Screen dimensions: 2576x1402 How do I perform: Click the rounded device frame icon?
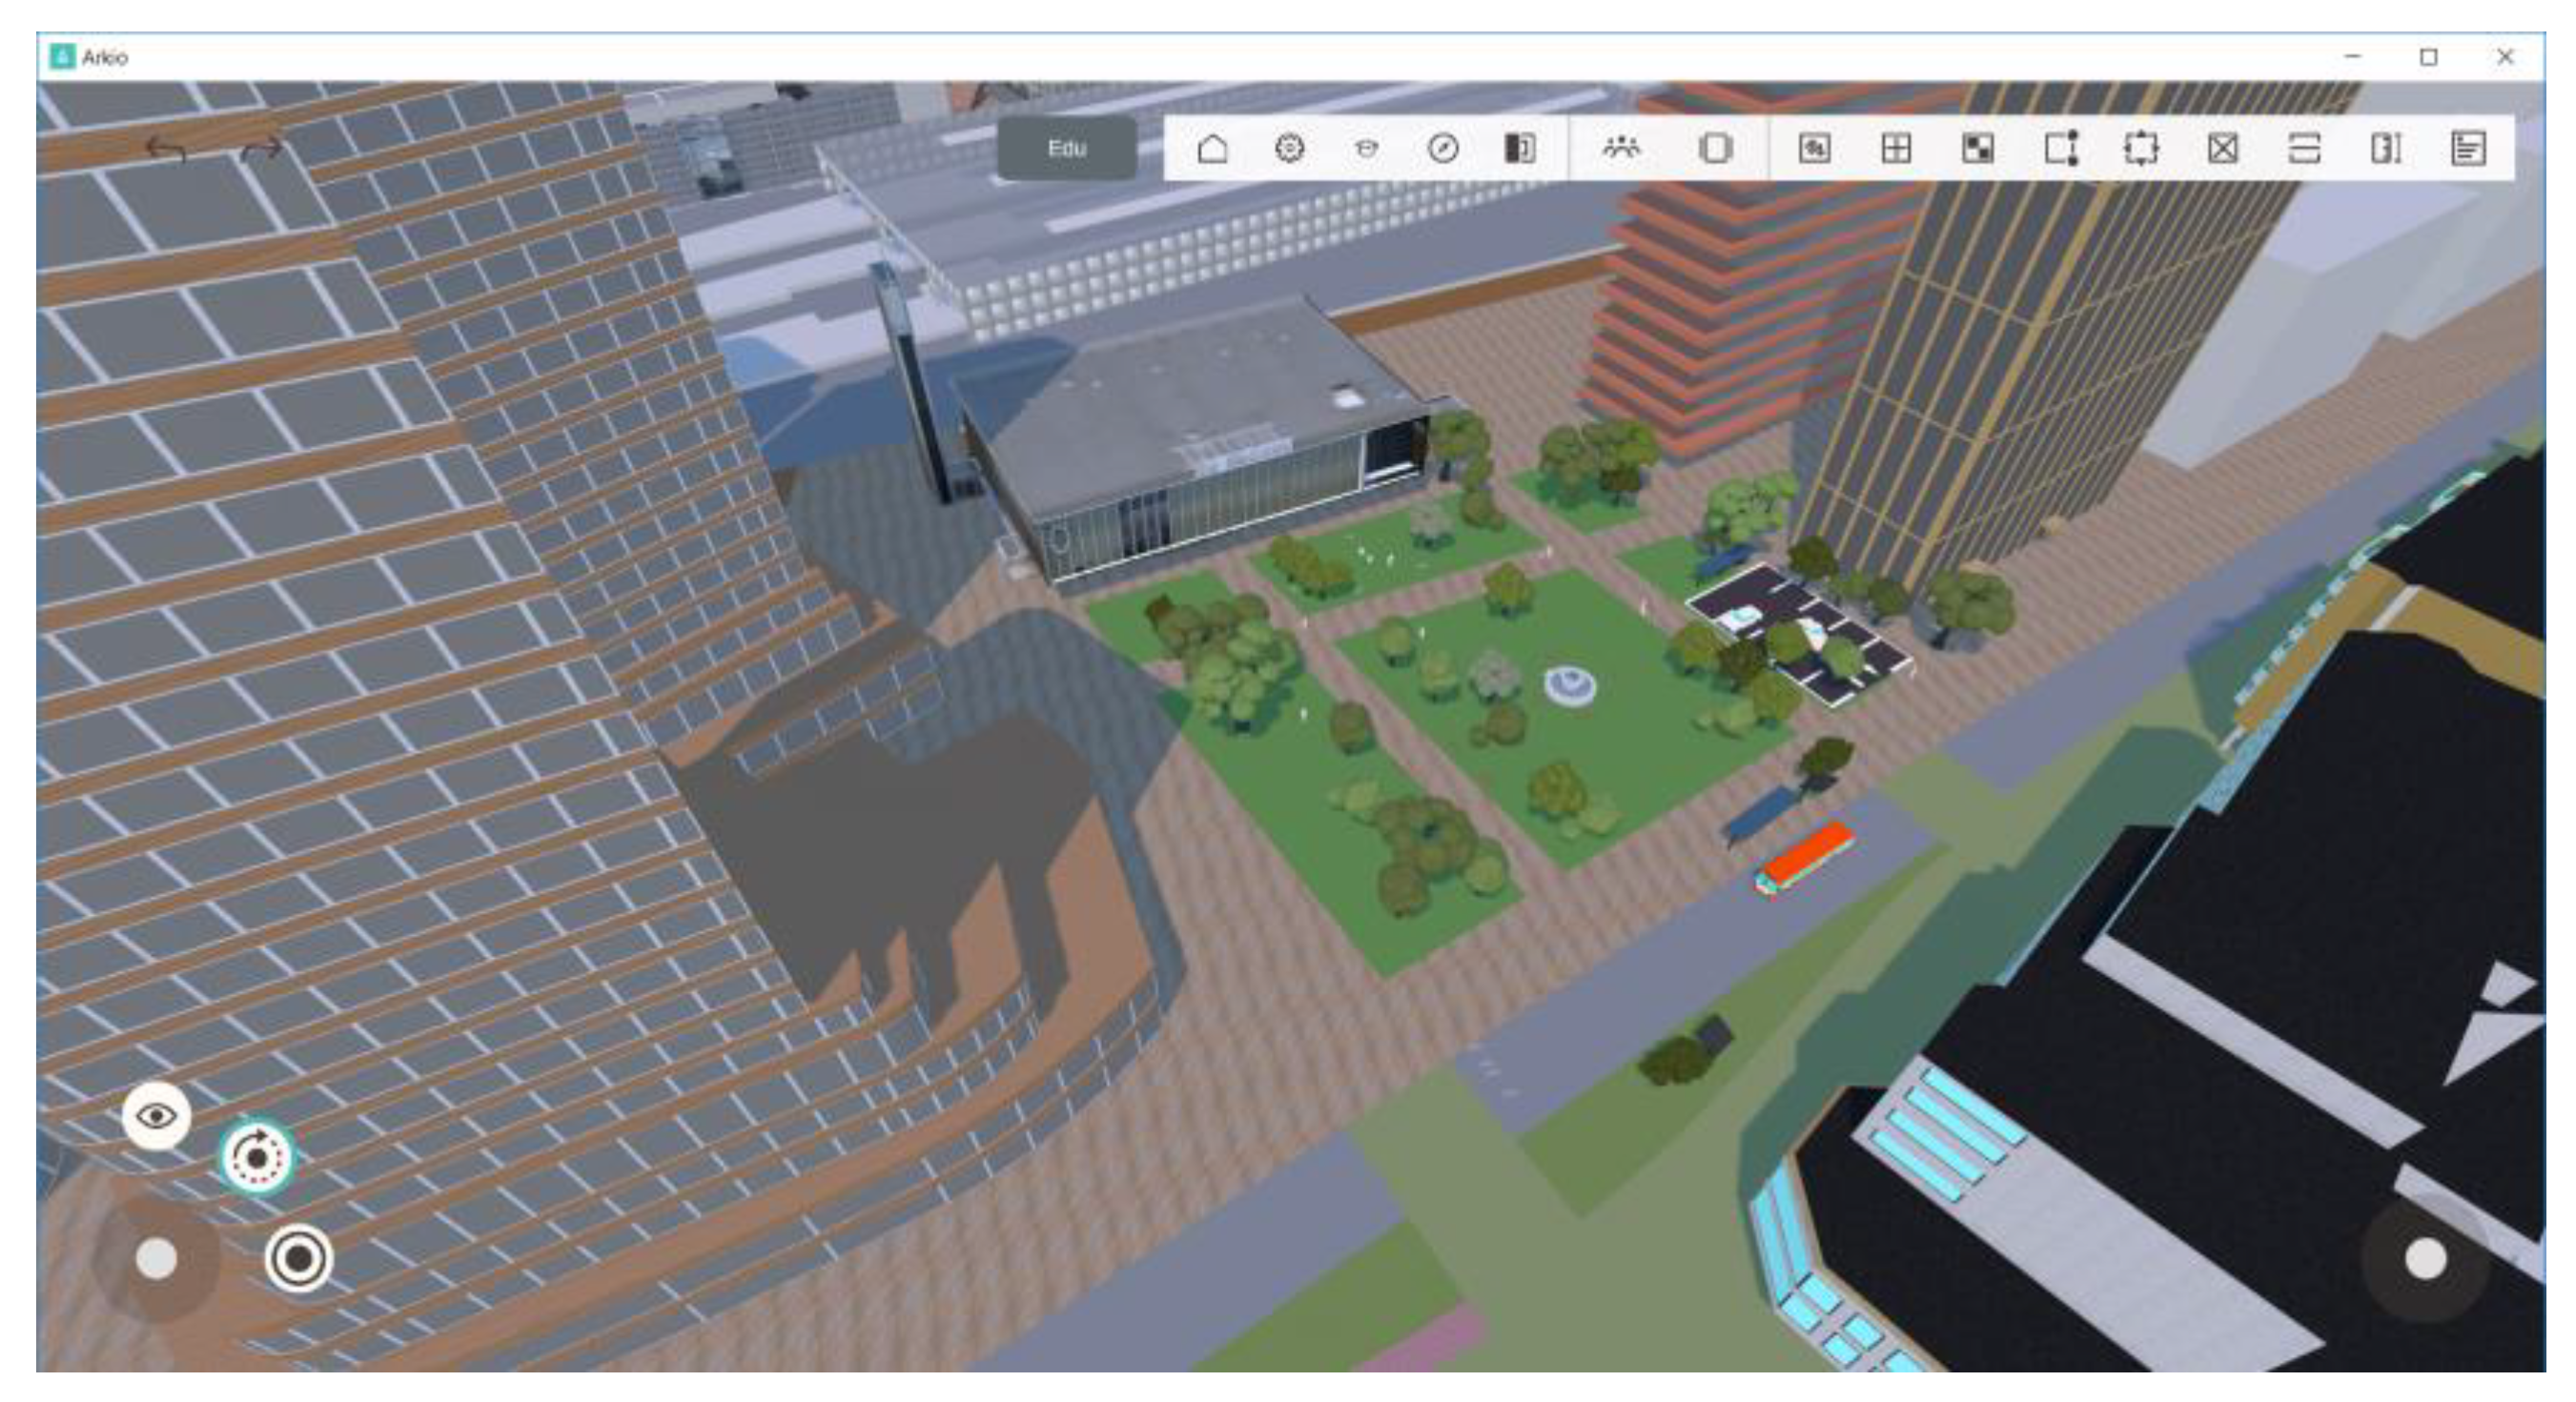[x=1715, y=148]
